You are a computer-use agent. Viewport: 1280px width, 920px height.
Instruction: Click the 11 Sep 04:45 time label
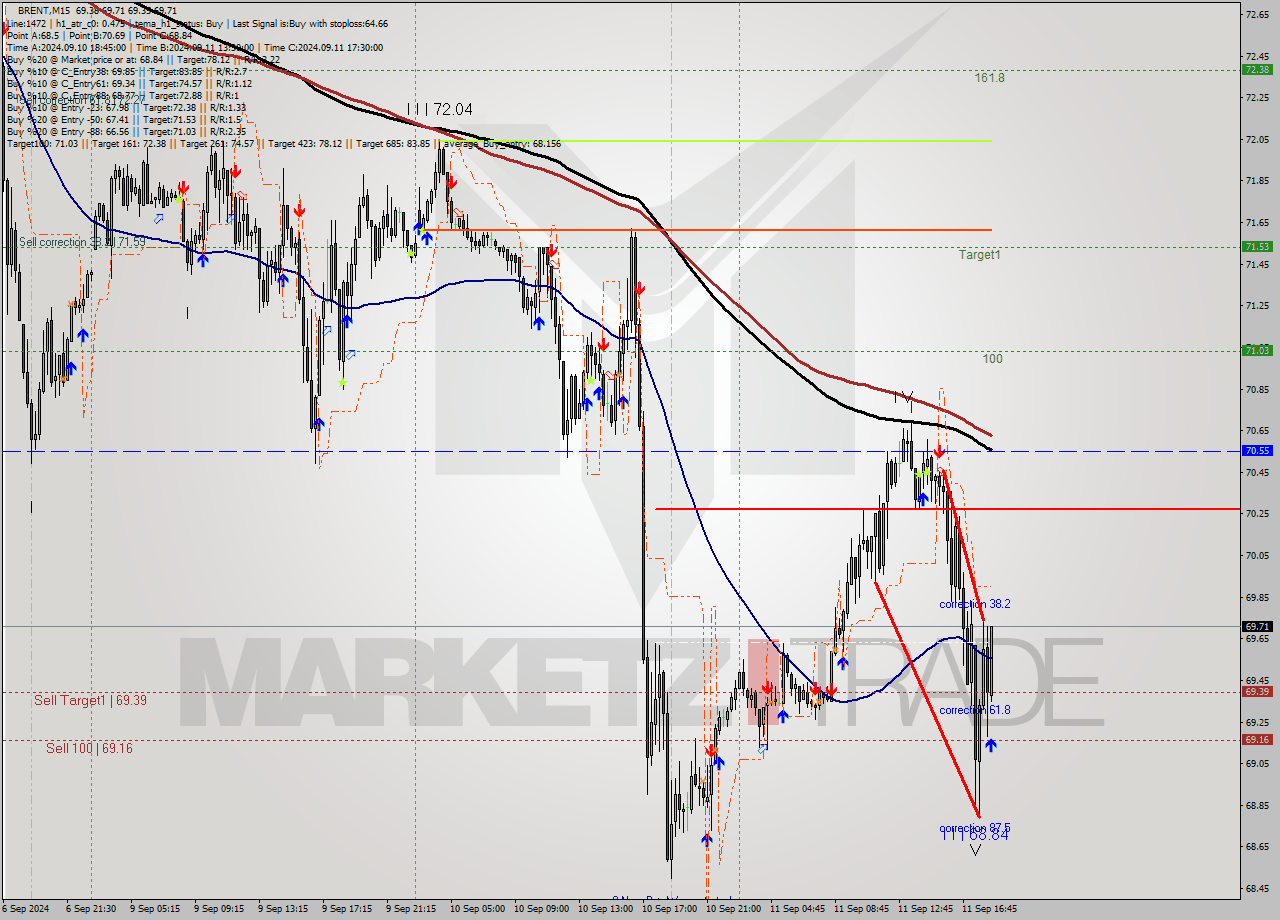(797, 909)
